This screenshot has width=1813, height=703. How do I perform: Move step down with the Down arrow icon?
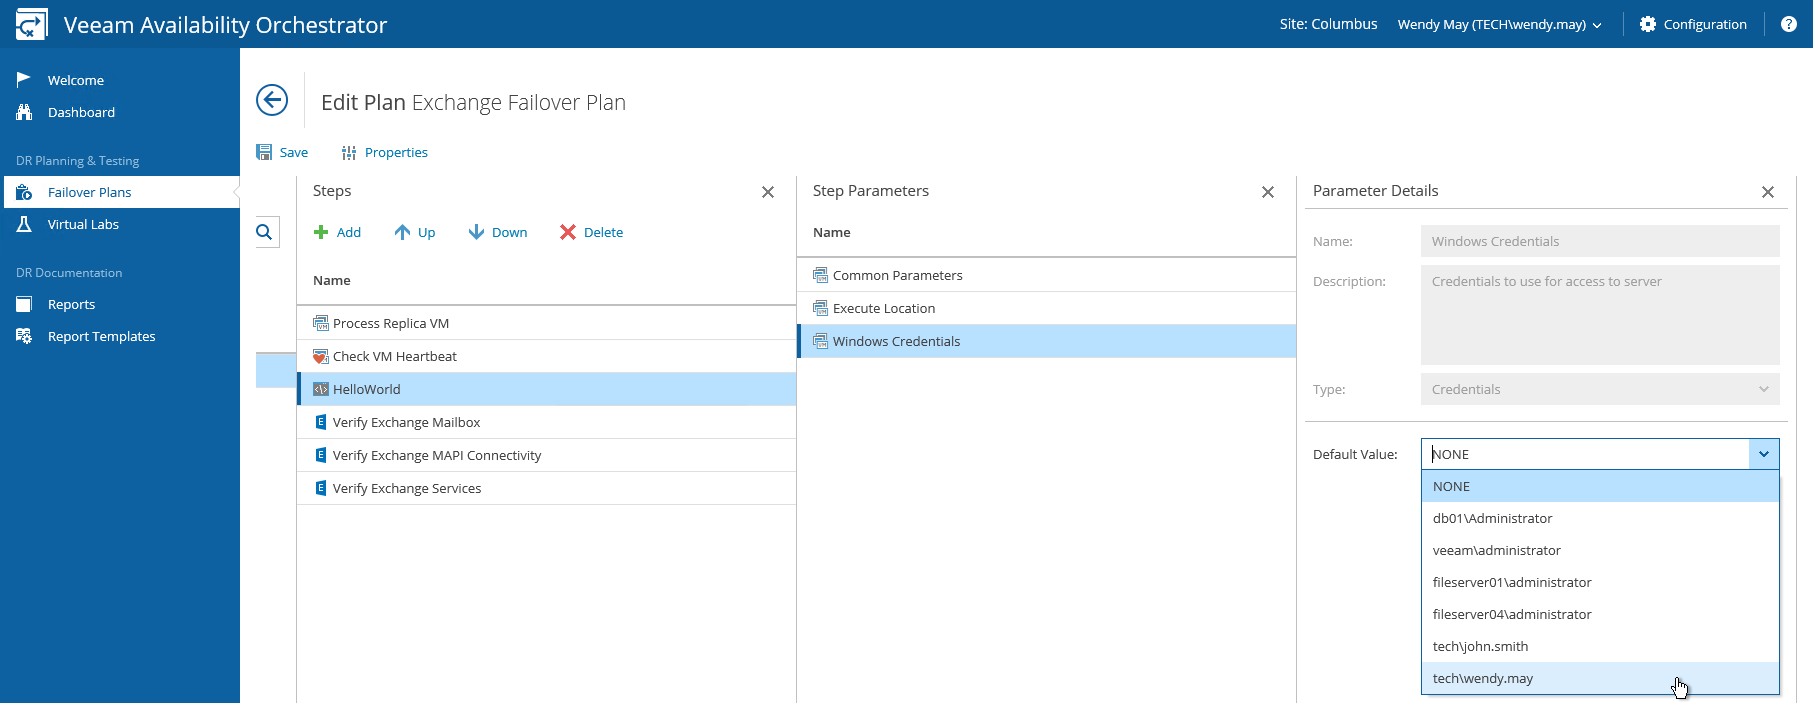(x=476, y=232)
